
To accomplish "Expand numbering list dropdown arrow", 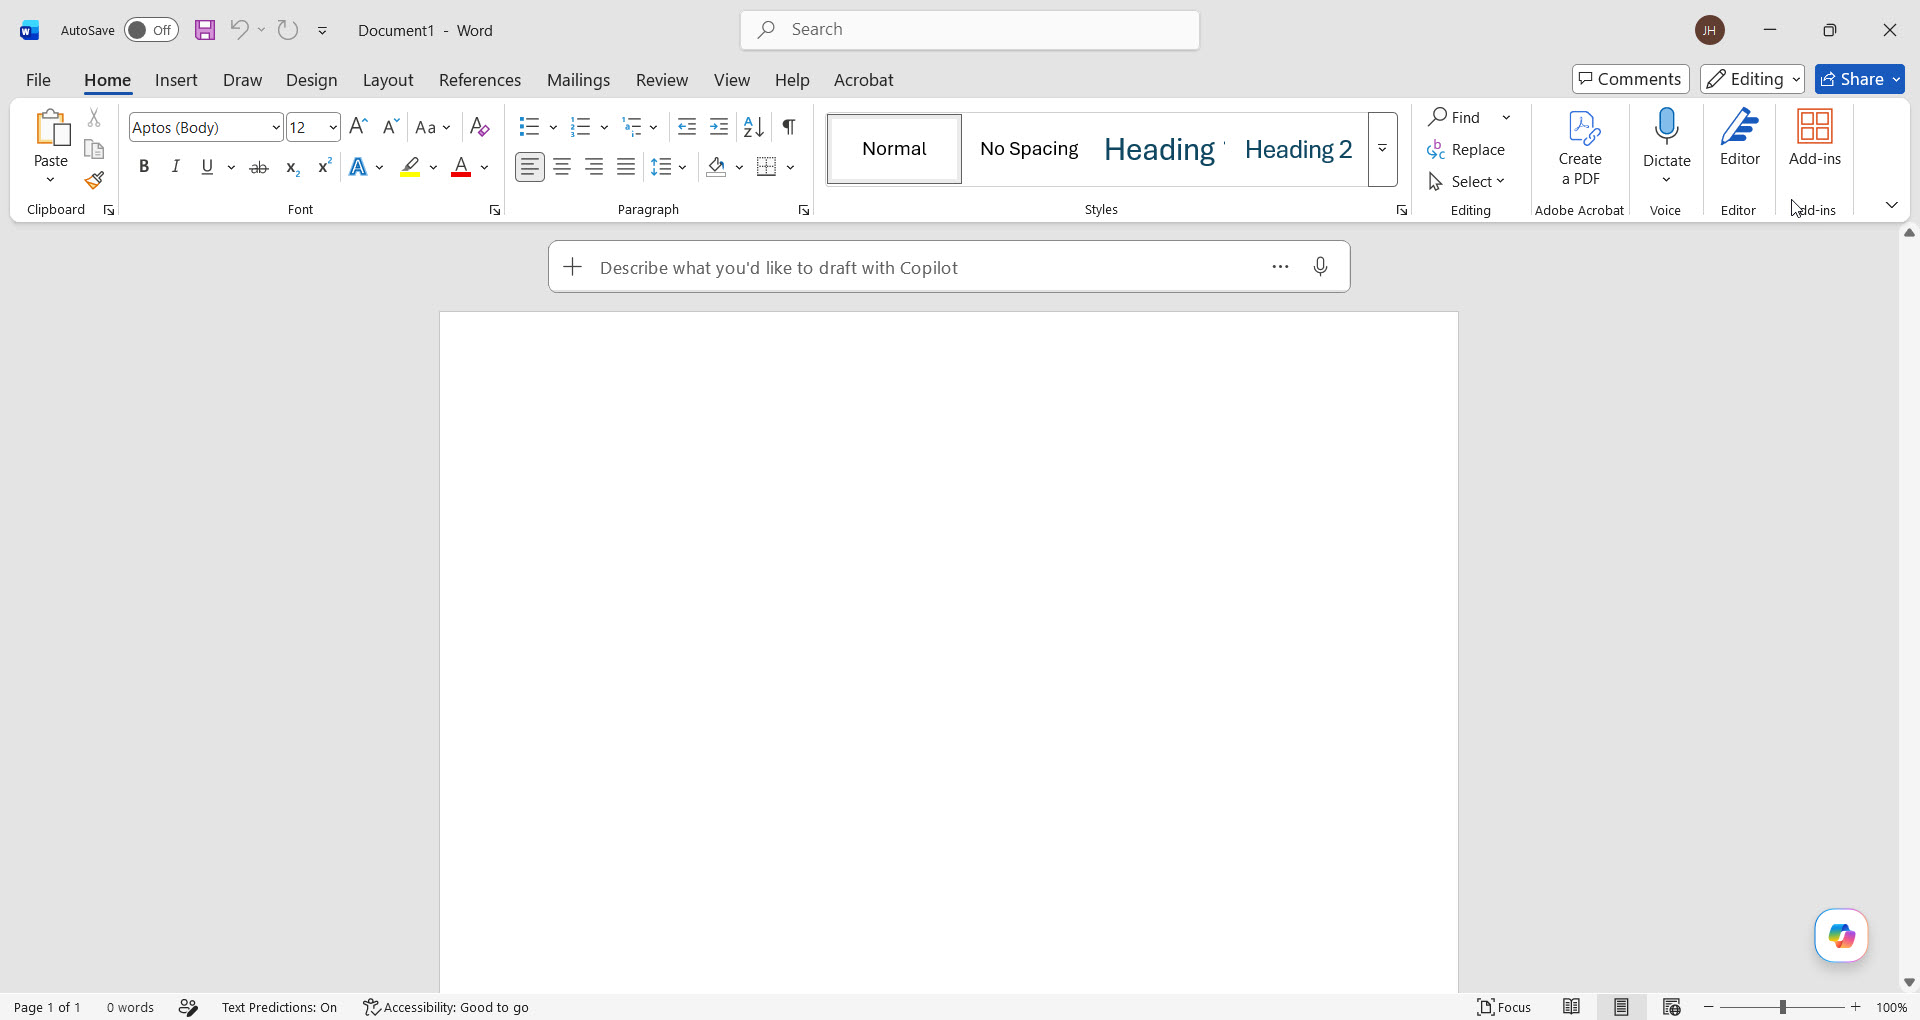I will (604, 127).
